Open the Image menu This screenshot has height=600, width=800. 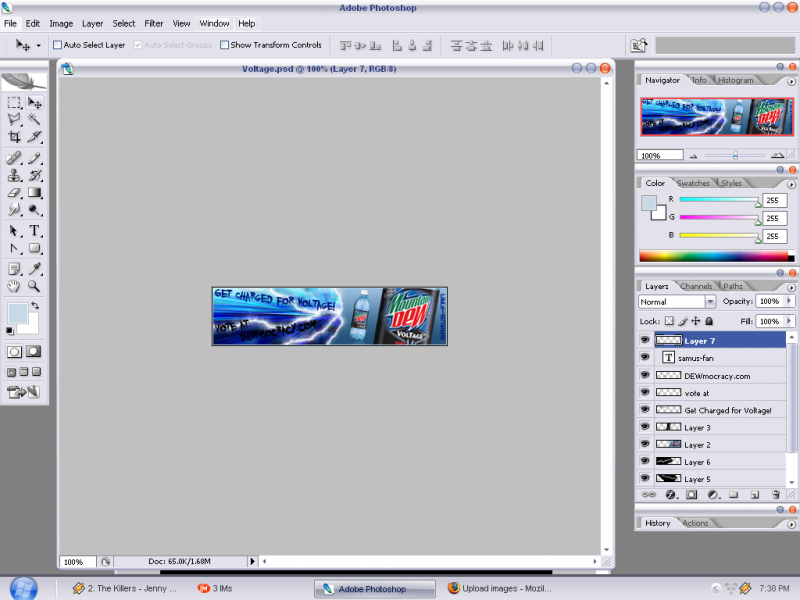61,23
